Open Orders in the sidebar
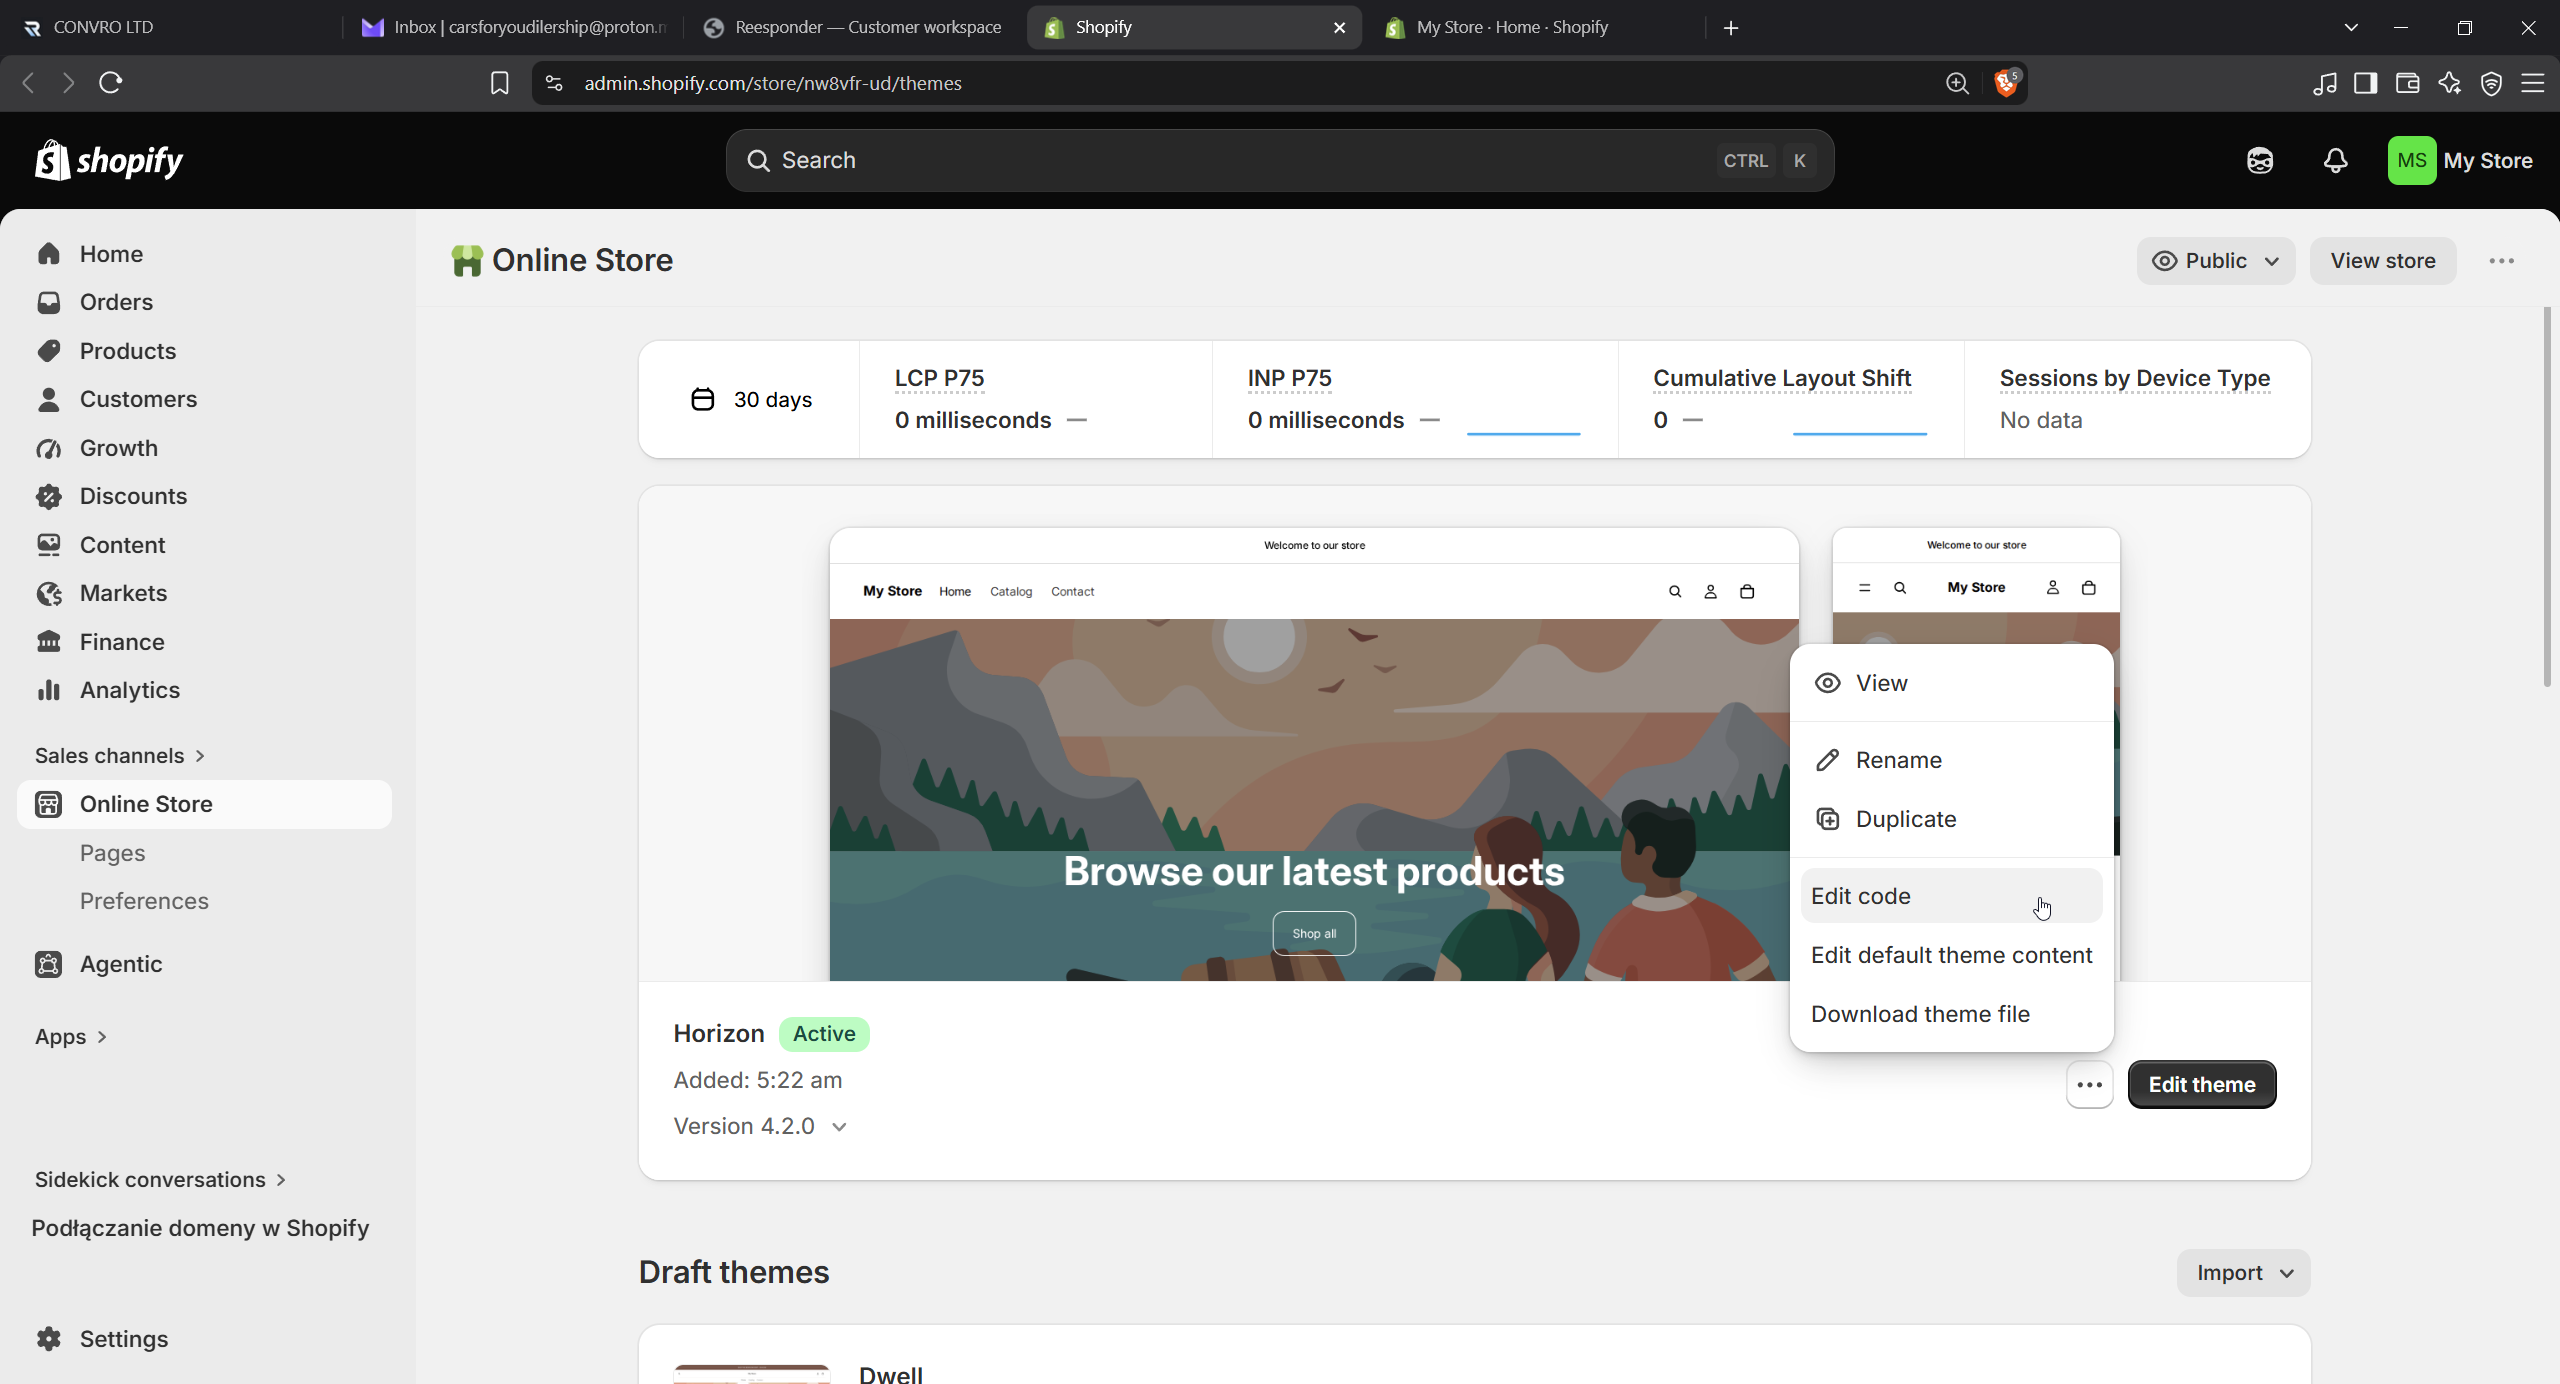Image resolution: width=2560 pixels, height=1384 pixels. [204, 302]
